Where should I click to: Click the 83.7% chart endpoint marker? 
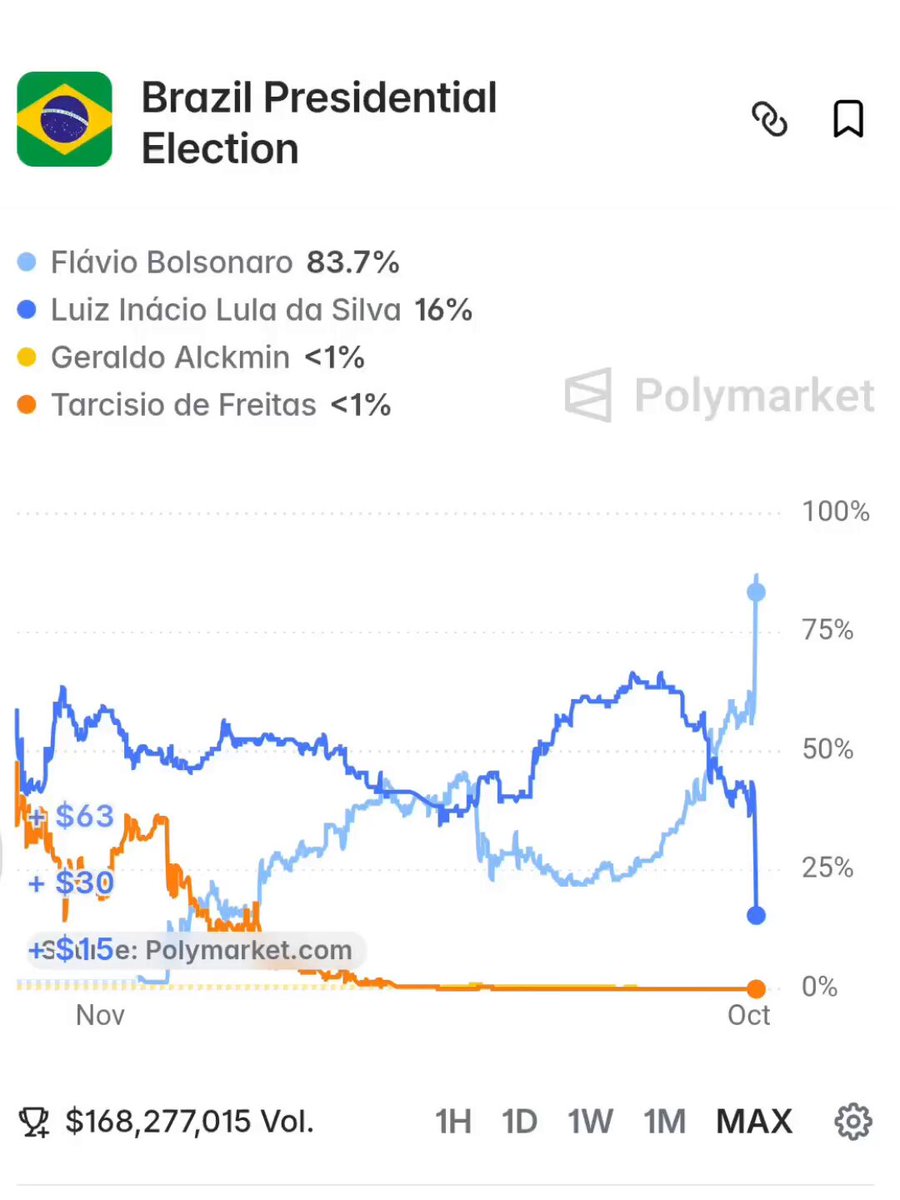tap(756, 592)
